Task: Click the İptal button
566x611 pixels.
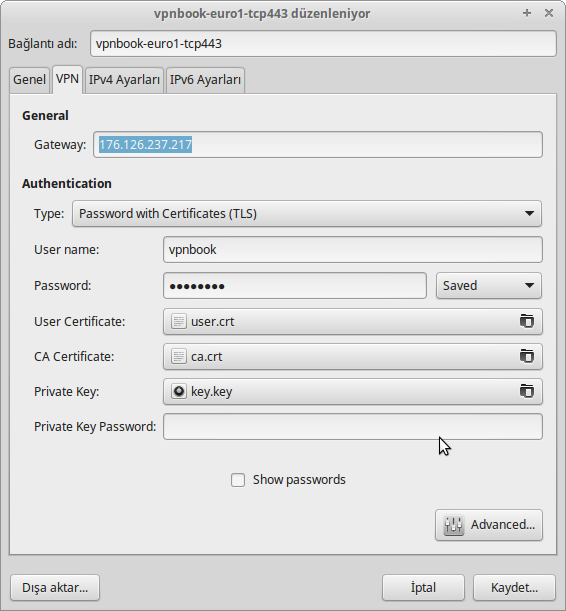Action: pos(423,588)
